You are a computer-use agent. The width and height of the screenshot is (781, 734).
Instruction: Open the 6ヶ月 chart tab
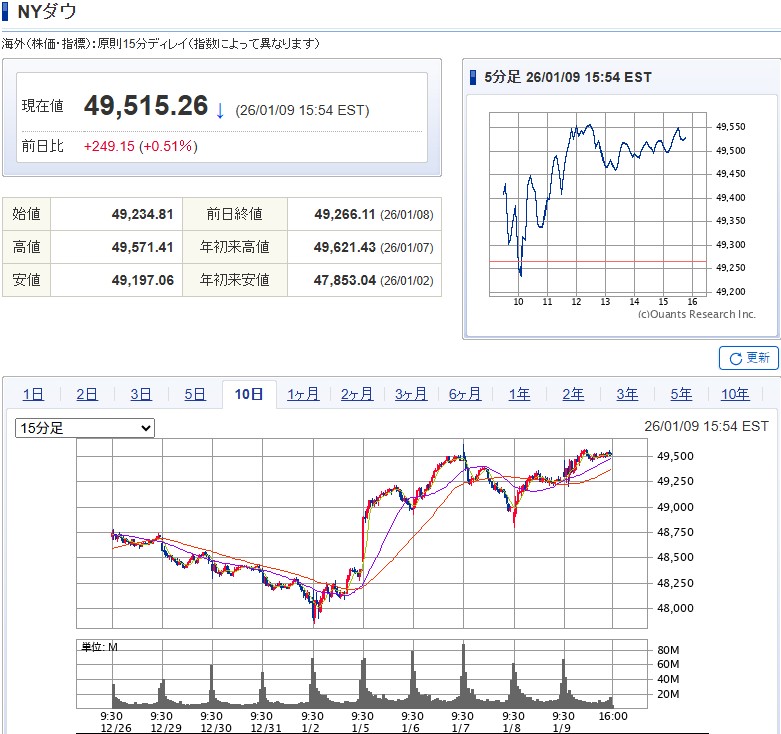pos(465,394)
